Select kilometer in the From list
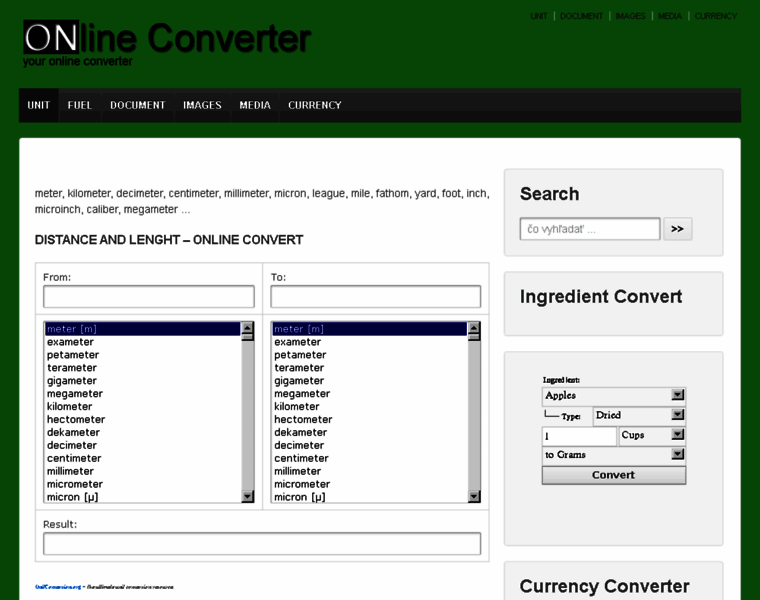 click(70, 407)
